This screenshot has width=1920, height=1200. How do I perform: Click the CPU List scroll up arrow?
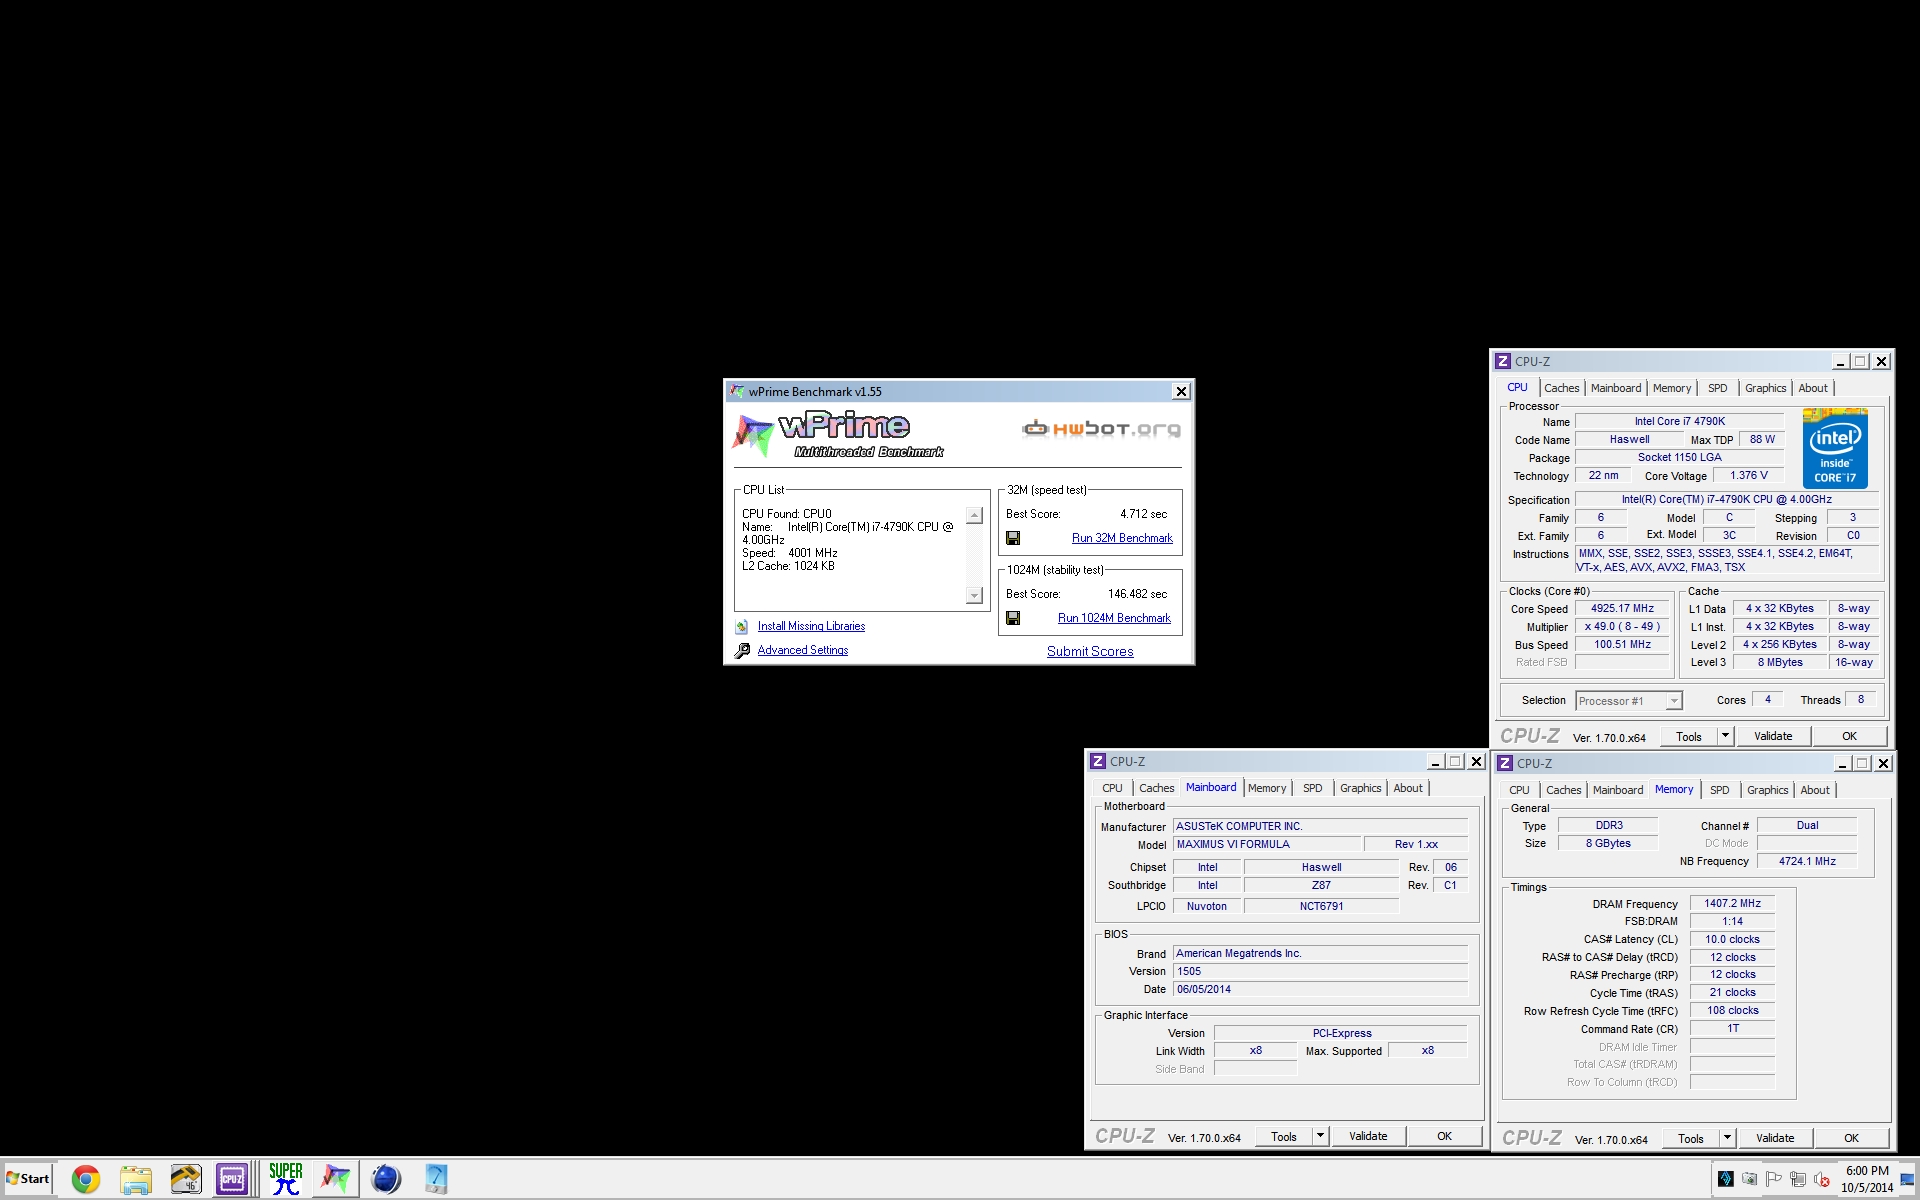click(974, 516)
